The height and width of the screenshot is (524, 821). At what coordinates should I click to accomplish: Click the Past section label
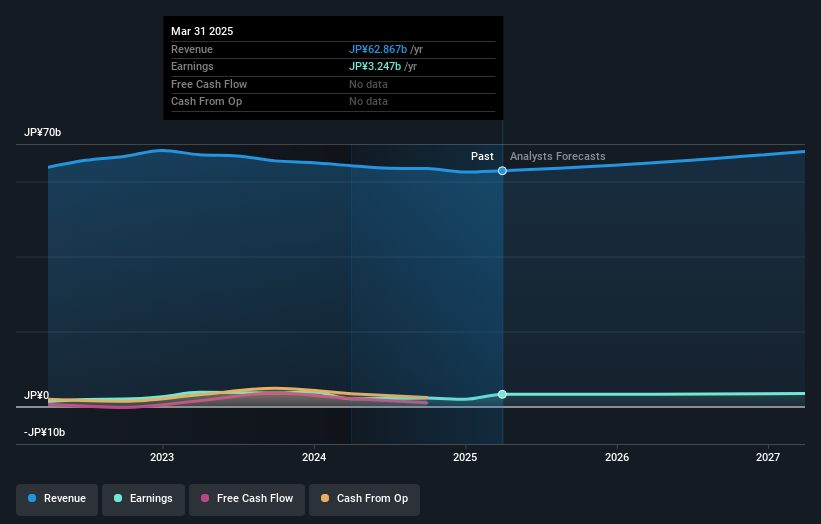click(x=482, y=156)
